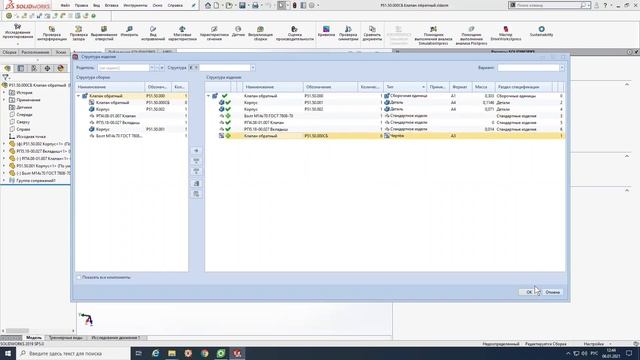The height and width of the screenshot is (360, 640).
Task: Open File Explorer from the taskbar
Action: (x=172, y=353)
